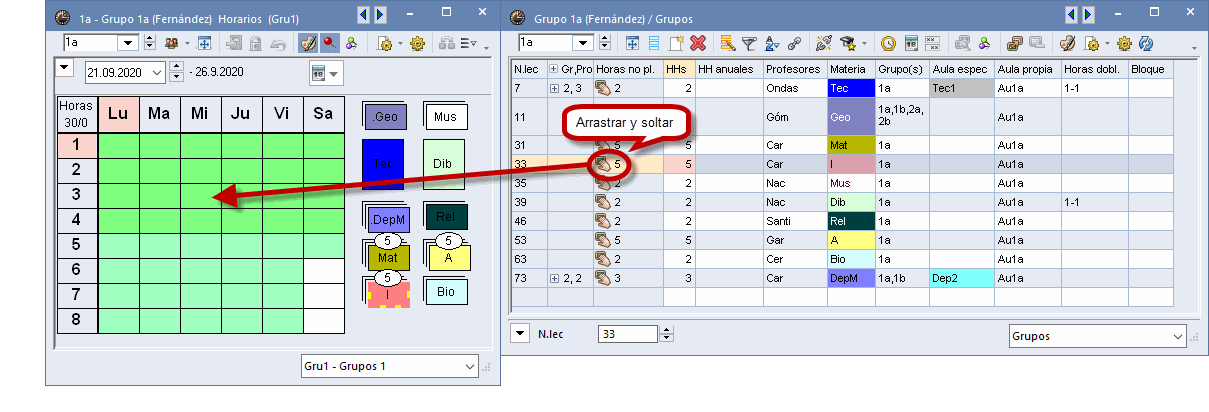Open class selector dropdown in Horarios window
Screen dimensions: 1209x412
click(127, 43)
